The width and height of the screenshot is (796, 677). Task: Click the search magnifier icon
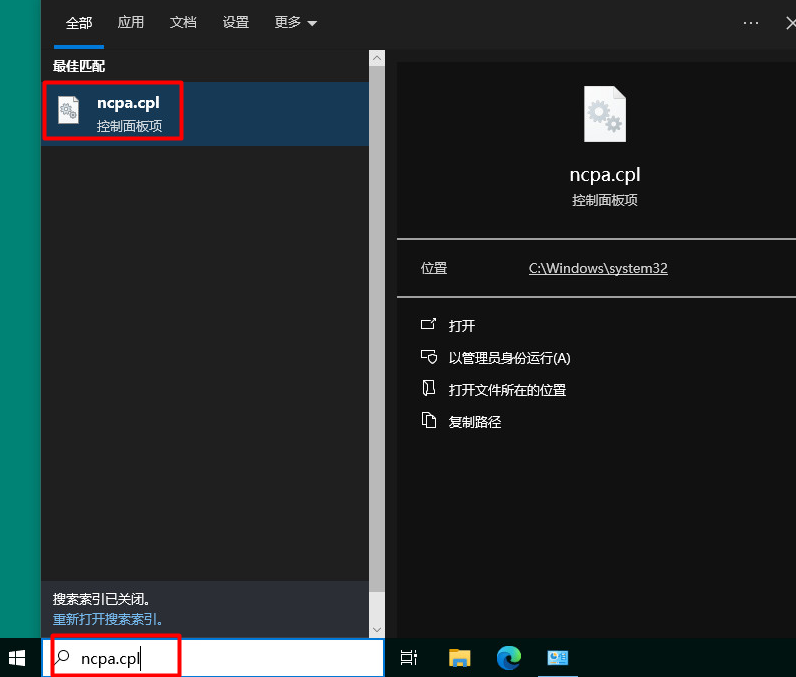[x=63, y=658]
